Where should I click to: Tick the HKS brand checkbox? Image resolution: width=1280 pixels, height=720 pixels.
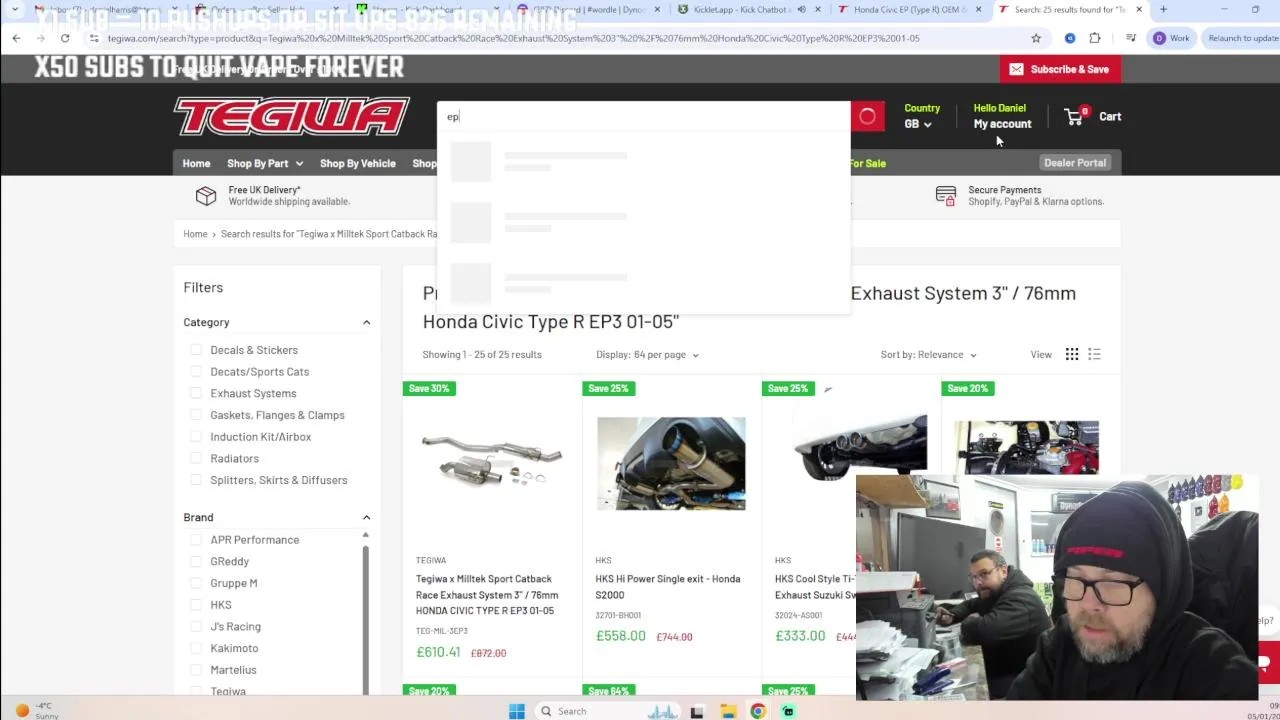196,605
